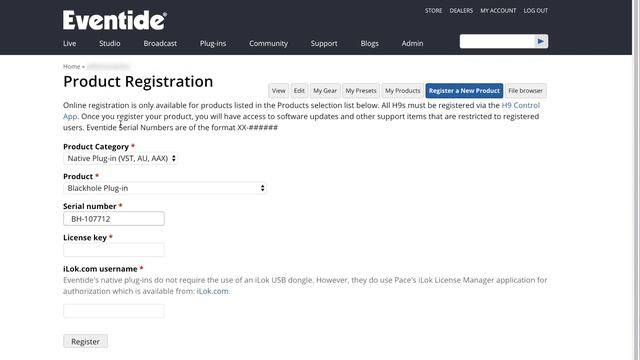Open the Plug-ins menu
Image resolution: width=640 pixels, height=360 pixels.
213,43
